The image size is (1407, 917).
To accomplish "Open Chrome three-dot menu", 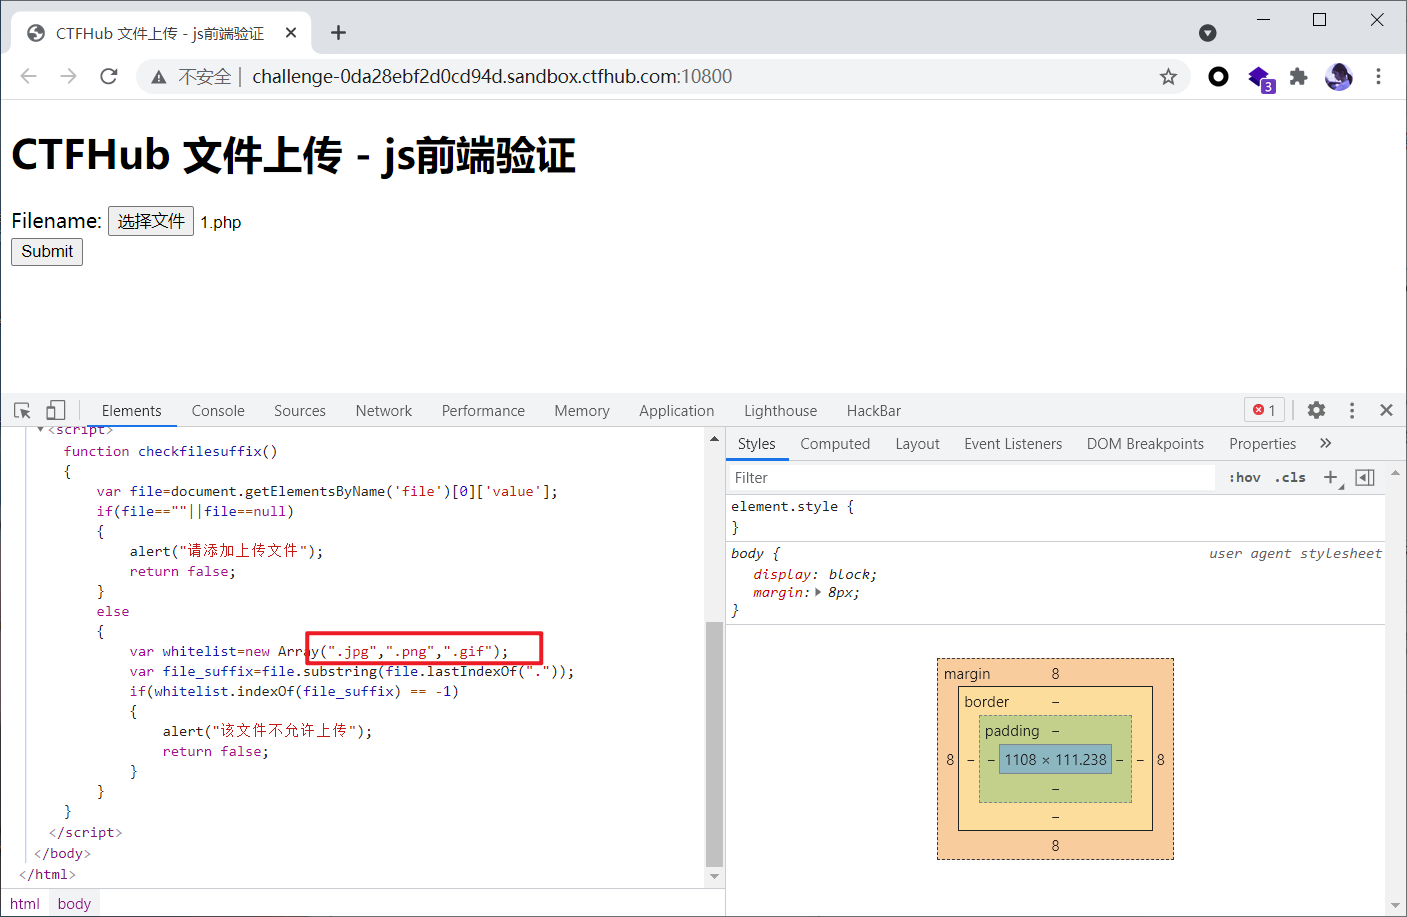I will click(1378, 76).
